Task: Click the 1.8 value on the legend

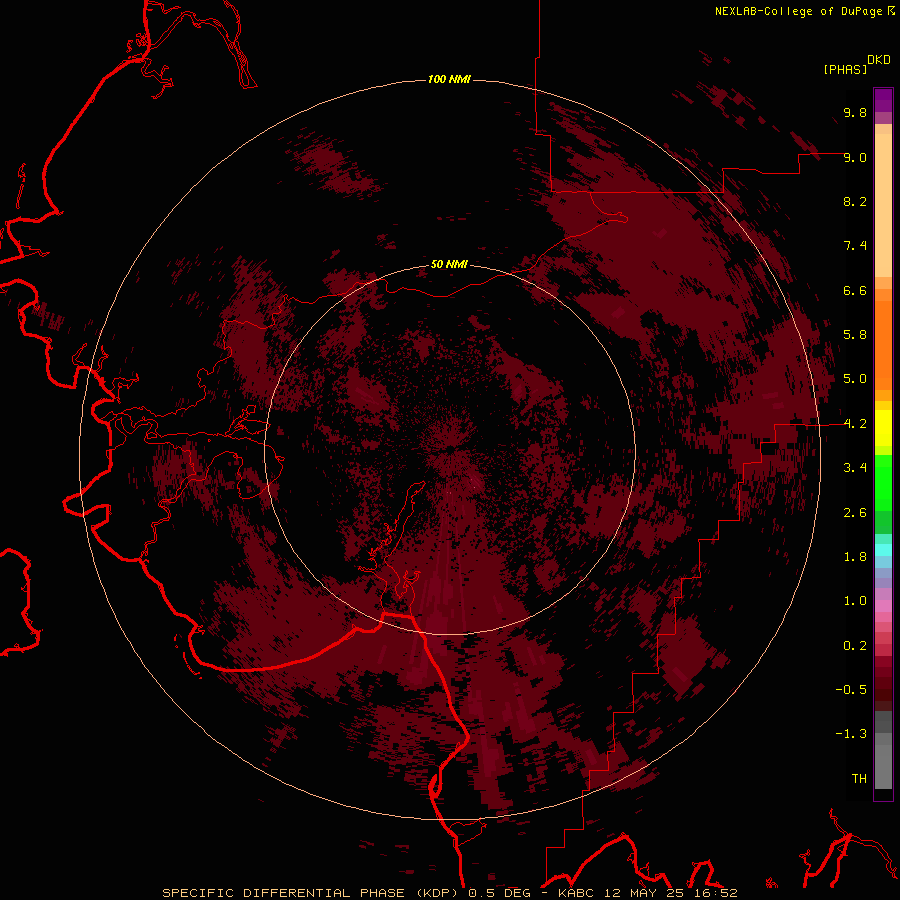Action: point(855,557)
